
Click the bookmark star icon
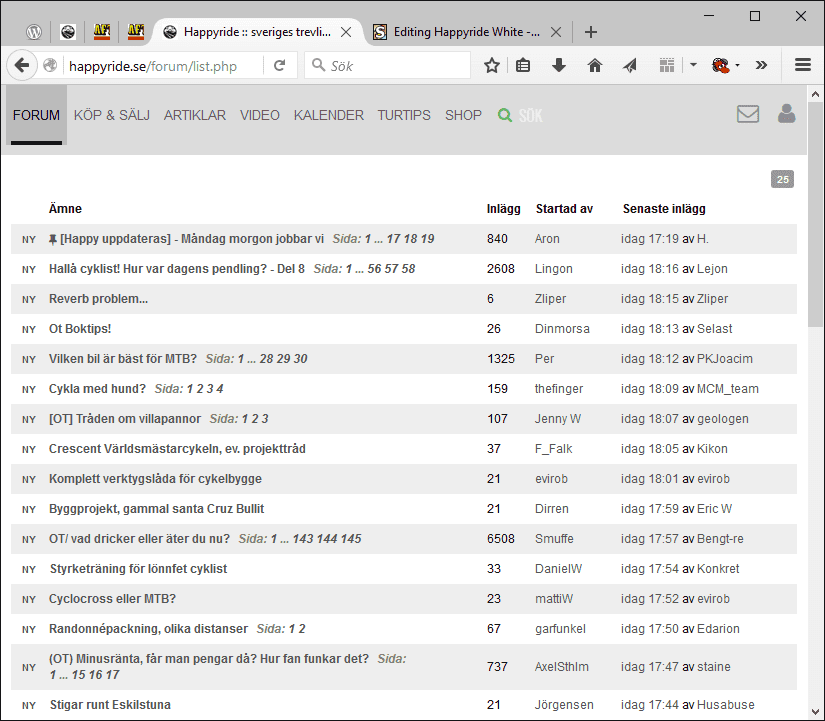pos(491,66)
